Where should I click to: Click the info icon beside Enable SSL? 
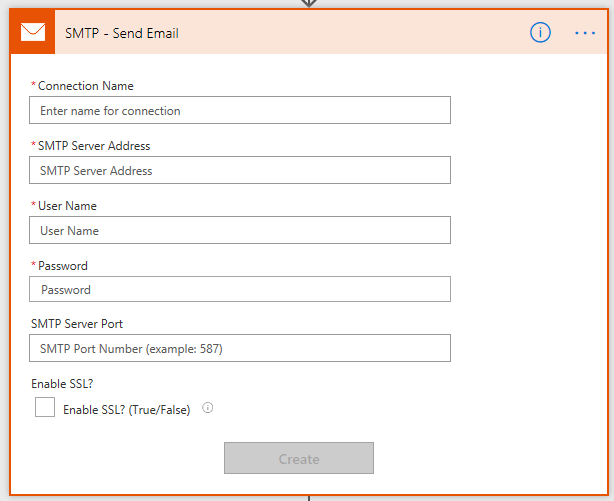click(x=208, y=408)
